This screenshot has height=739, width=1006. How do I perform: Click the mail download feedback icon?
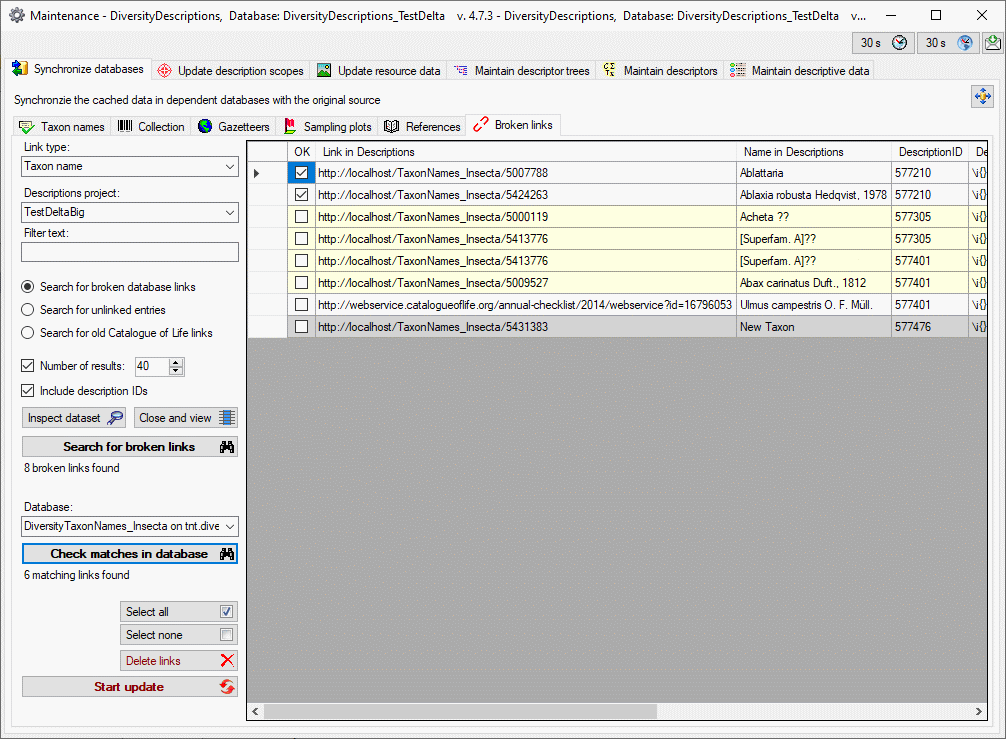point(992,43)
